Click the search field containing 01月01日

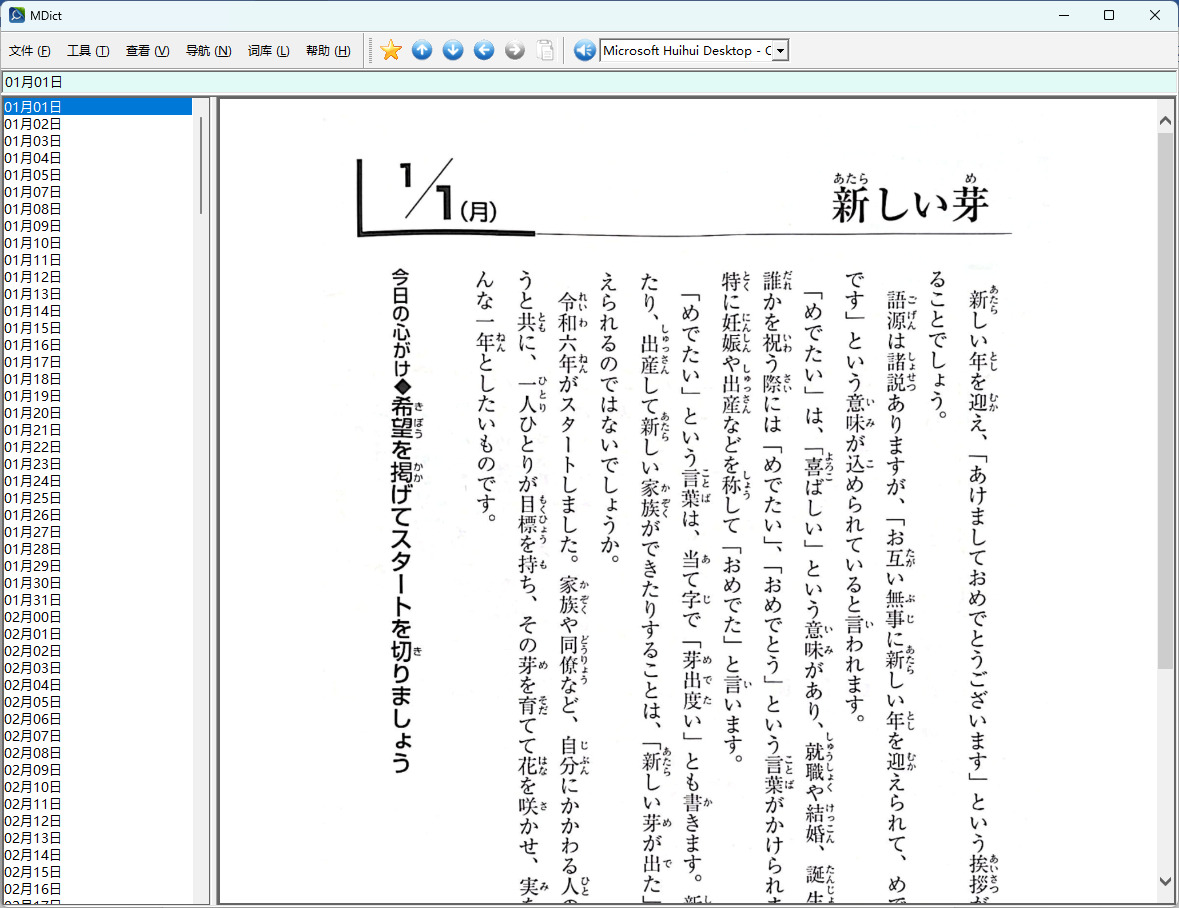coord(589,82)
